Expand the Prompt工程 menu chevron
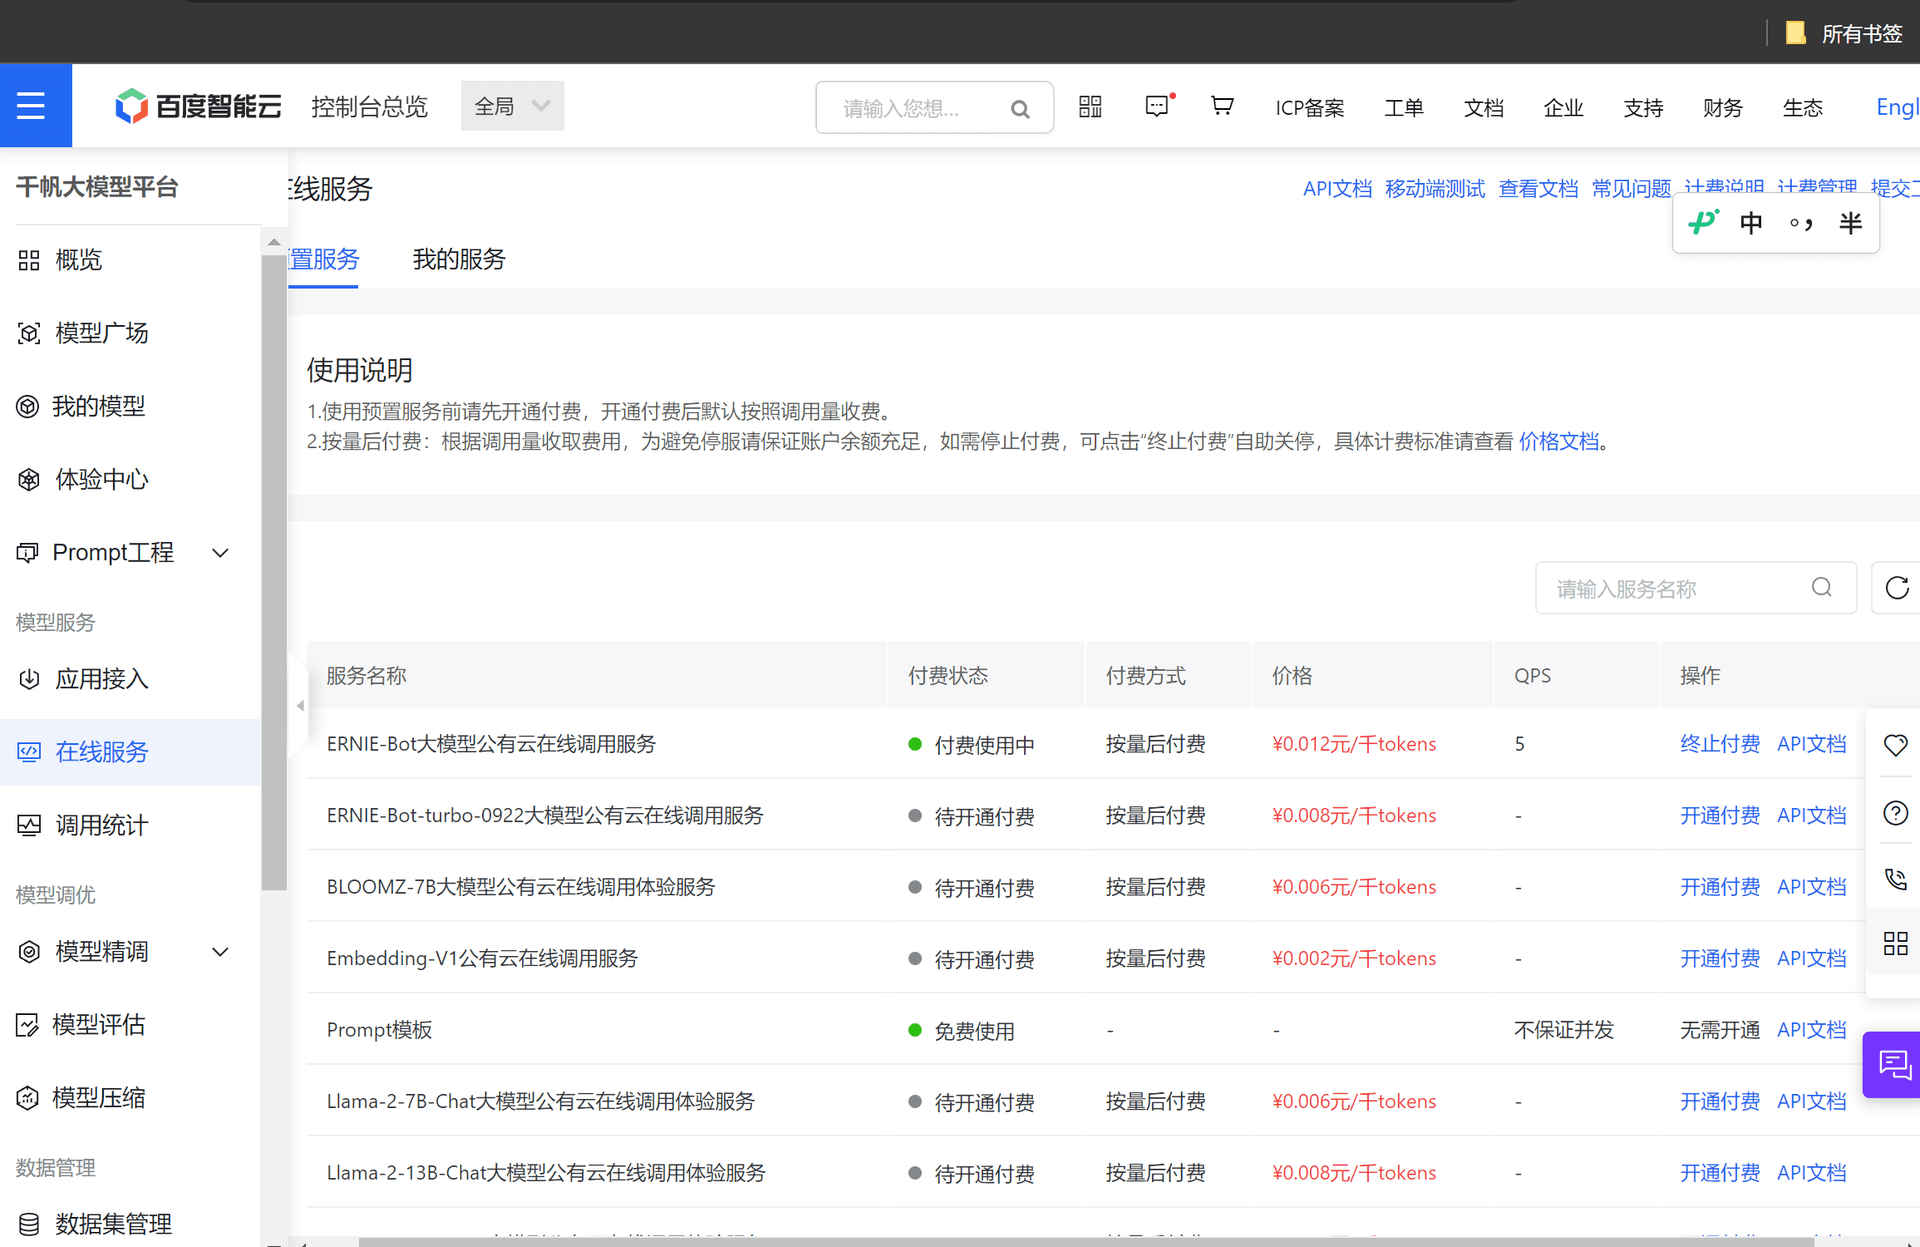The image size is (1920, 1247). (221, 553)
